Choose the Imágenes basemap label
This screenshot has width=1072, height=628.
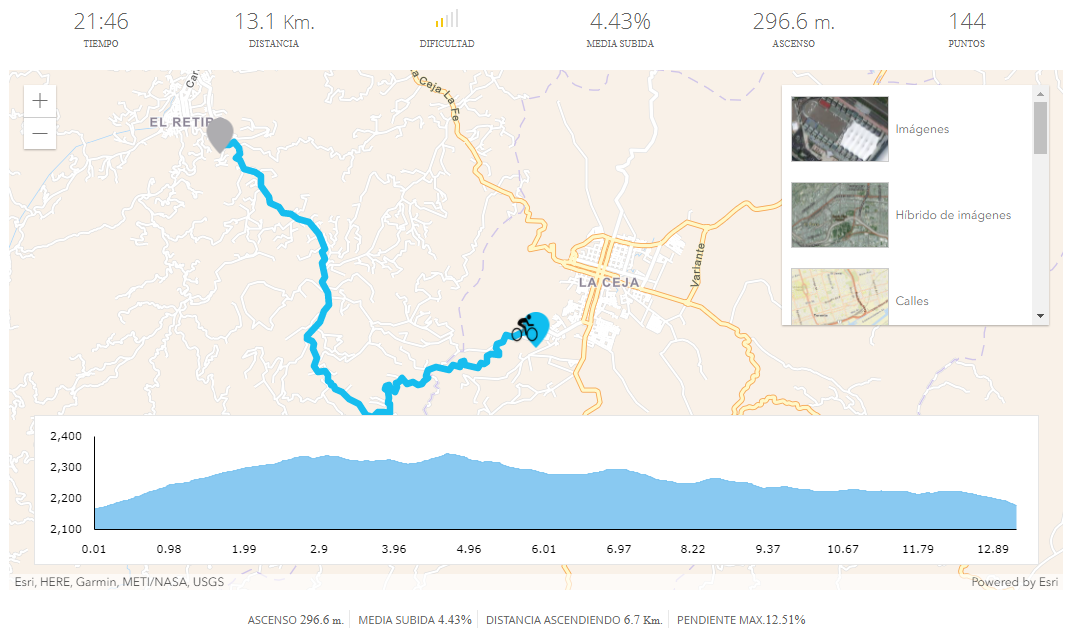point(922,129)
